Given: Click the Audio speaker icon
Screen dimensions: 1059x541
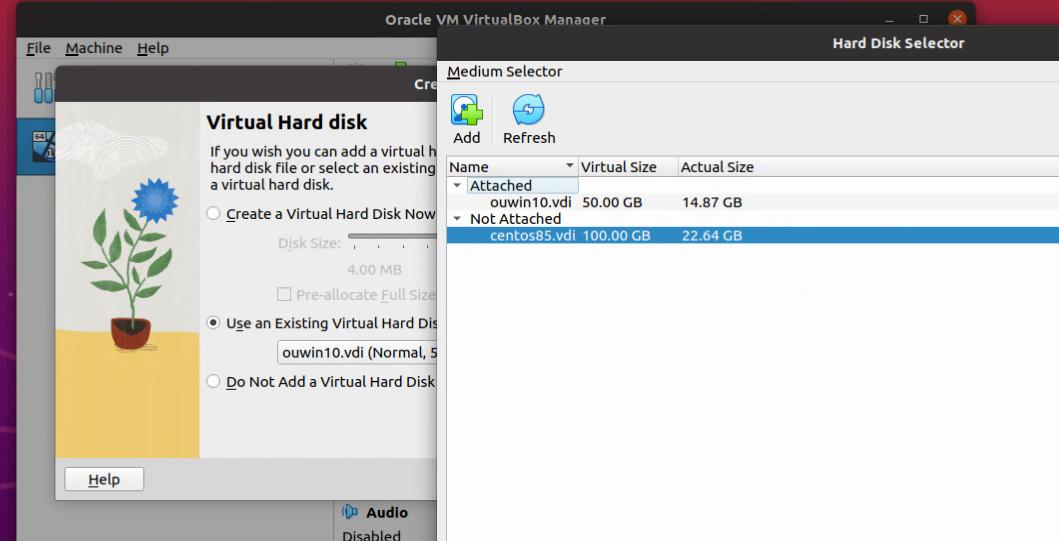Looking at the screenshot, I should click(x=350, y=512).
